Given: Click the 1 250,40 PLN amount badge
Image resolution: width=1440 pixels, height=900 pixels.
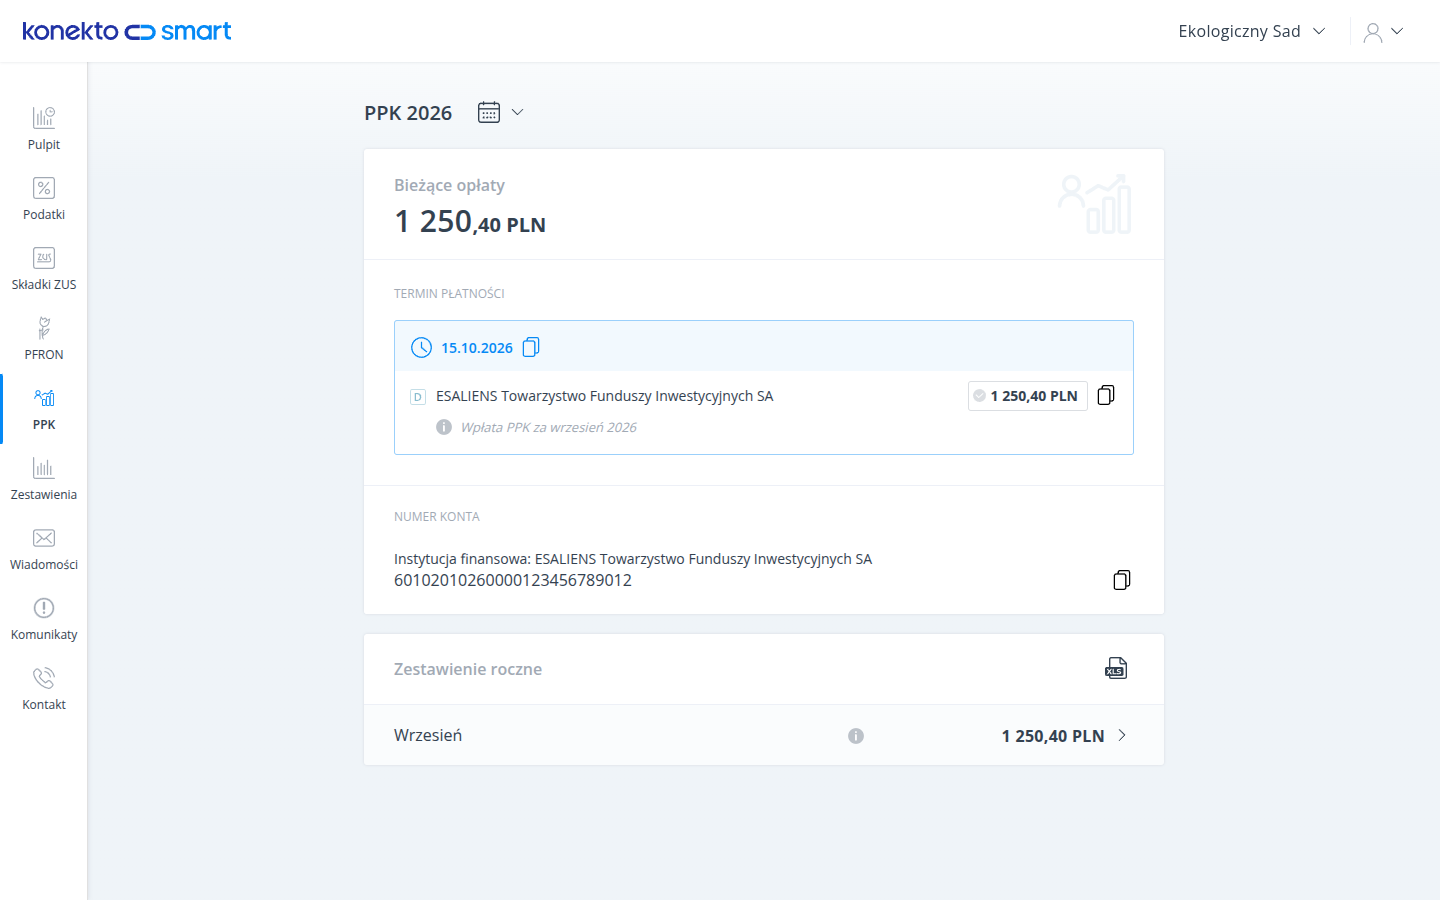Looking at the screenshot, I should pyautogui.click(x=1028, y=396).
